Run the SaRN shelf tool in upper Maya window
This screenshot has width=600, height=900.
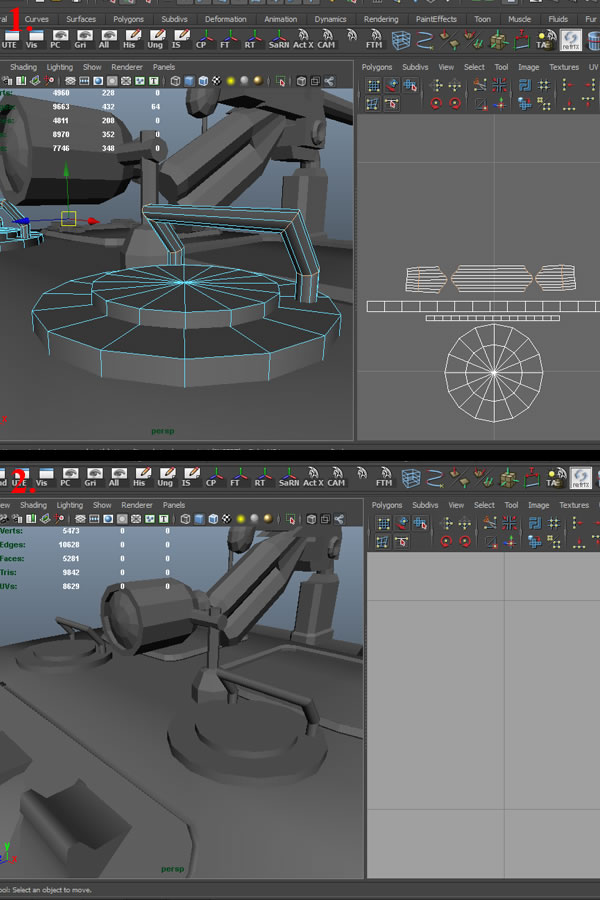coord(278,40)
